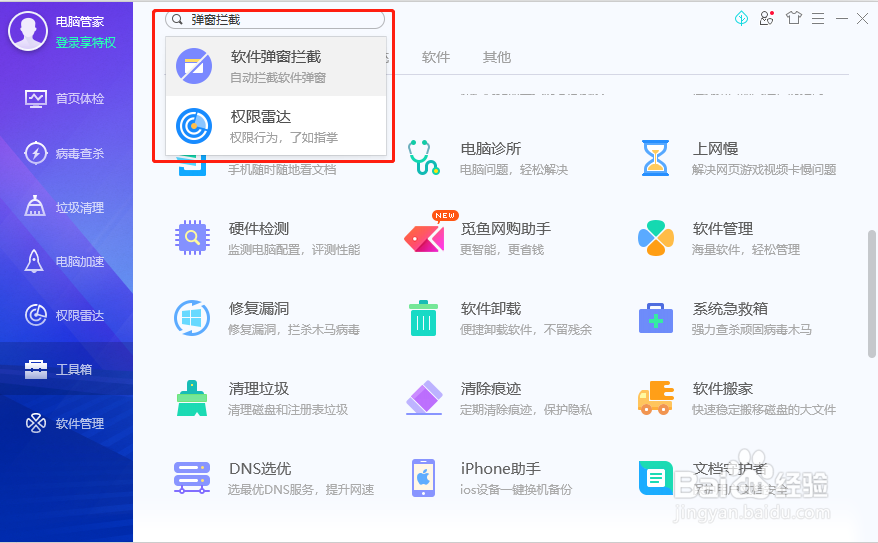This screenshot has height=543, width=878.
Task: Click the 软件搬家 truck icon
Action: pos(656,398)
